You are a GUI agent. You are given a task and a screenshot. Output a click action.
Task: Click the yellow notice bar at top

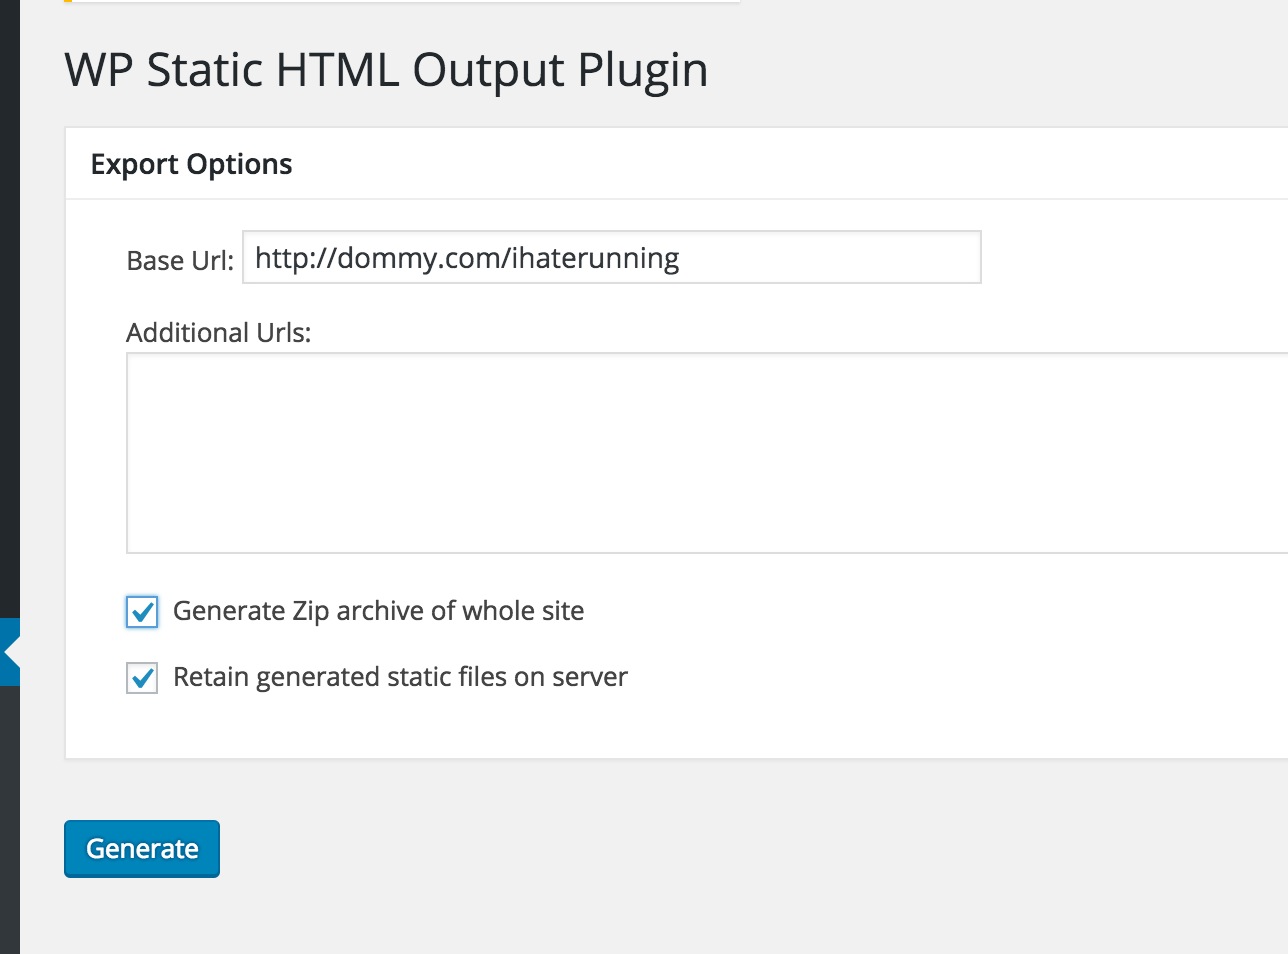pos(400,2)
